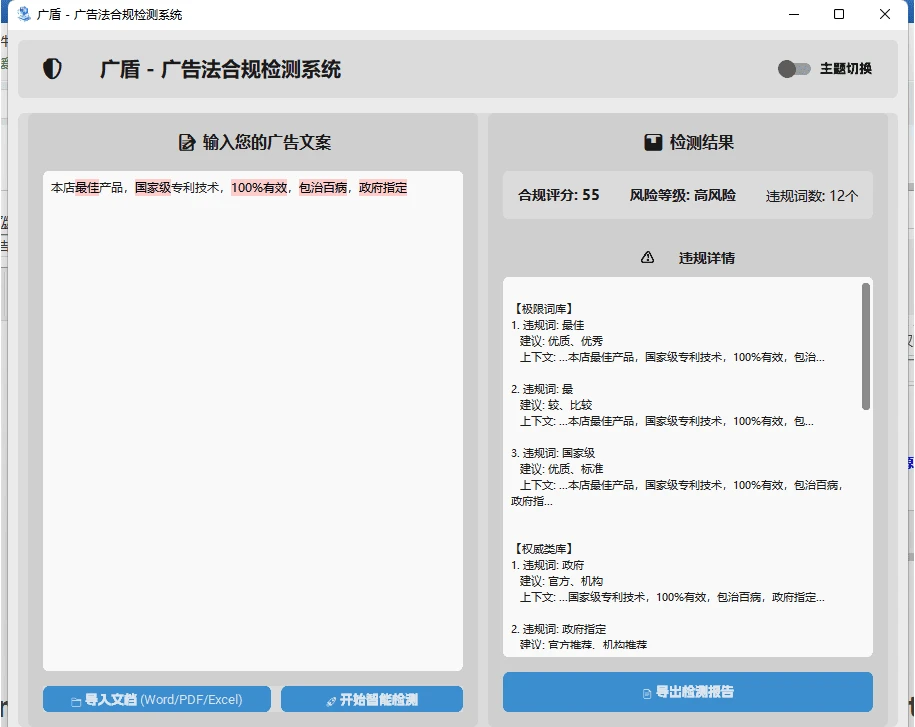Click the detection icon on 开始智能检测 button
Image resolution: width=915 pixels, height=727 pixels.
332,699
